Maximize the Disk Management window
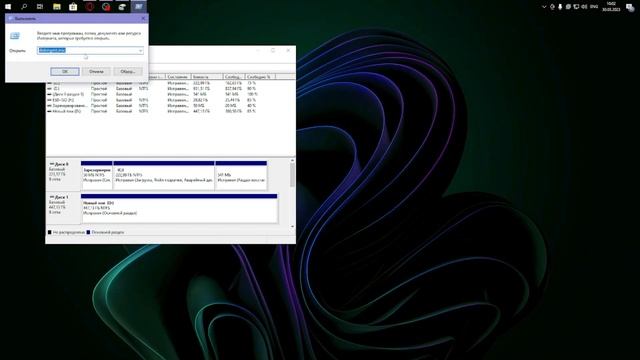Viewport: 640px width, 360px height. tap(273, 51)
